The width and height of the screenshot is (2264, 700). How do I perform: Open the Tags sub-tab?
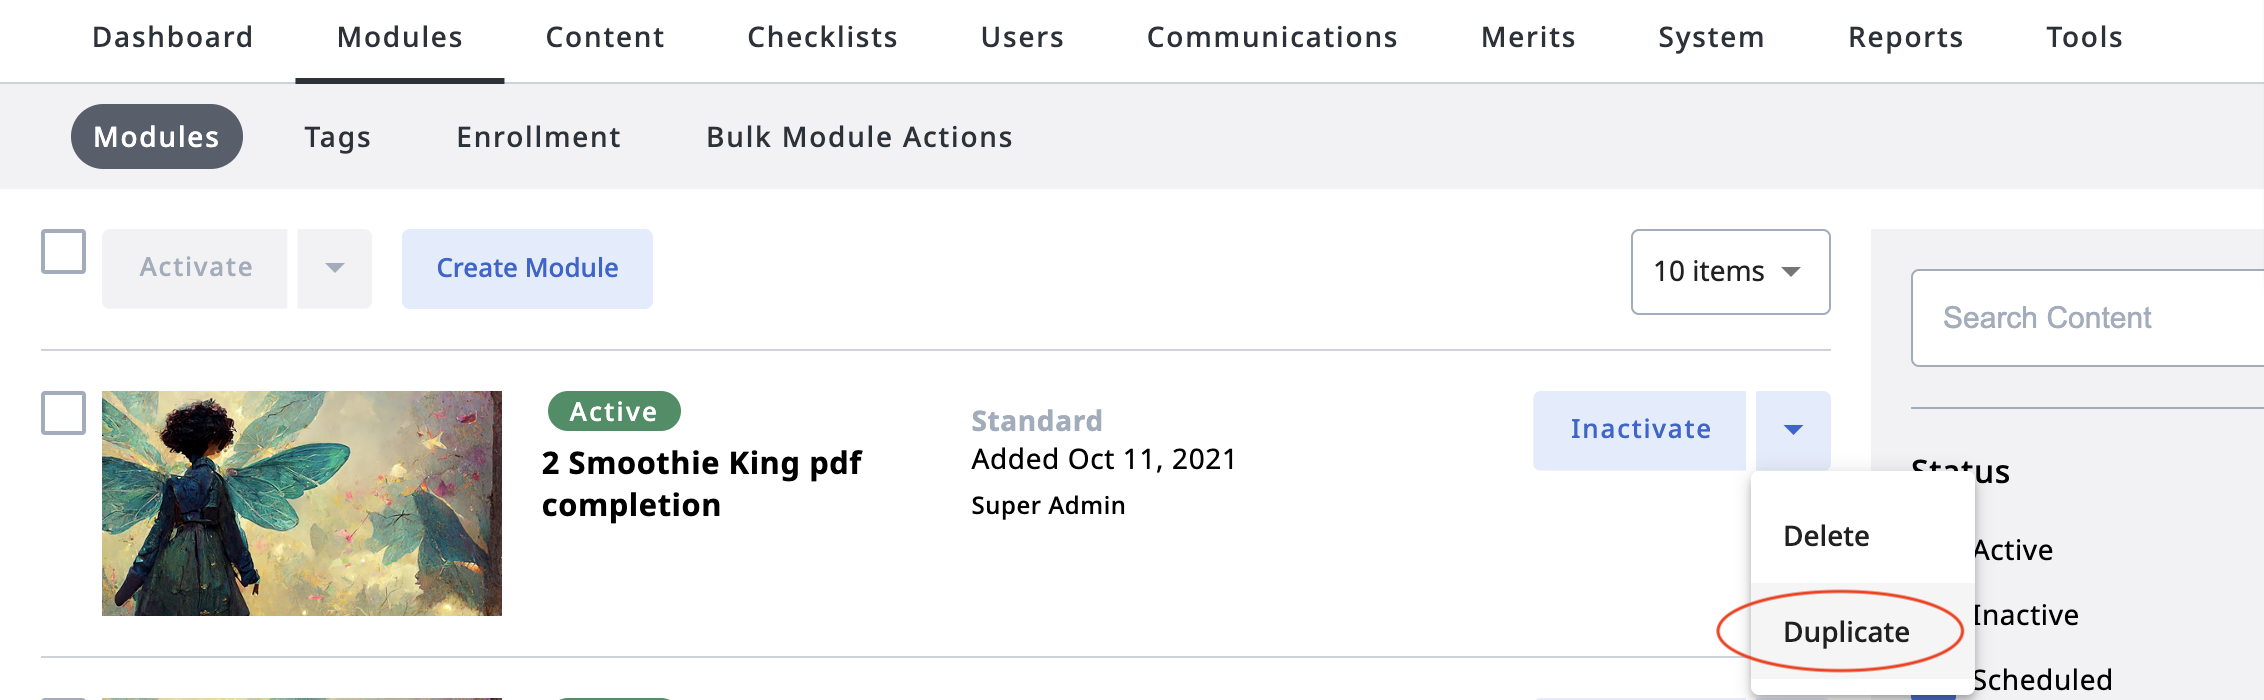[x=338, y=137]
